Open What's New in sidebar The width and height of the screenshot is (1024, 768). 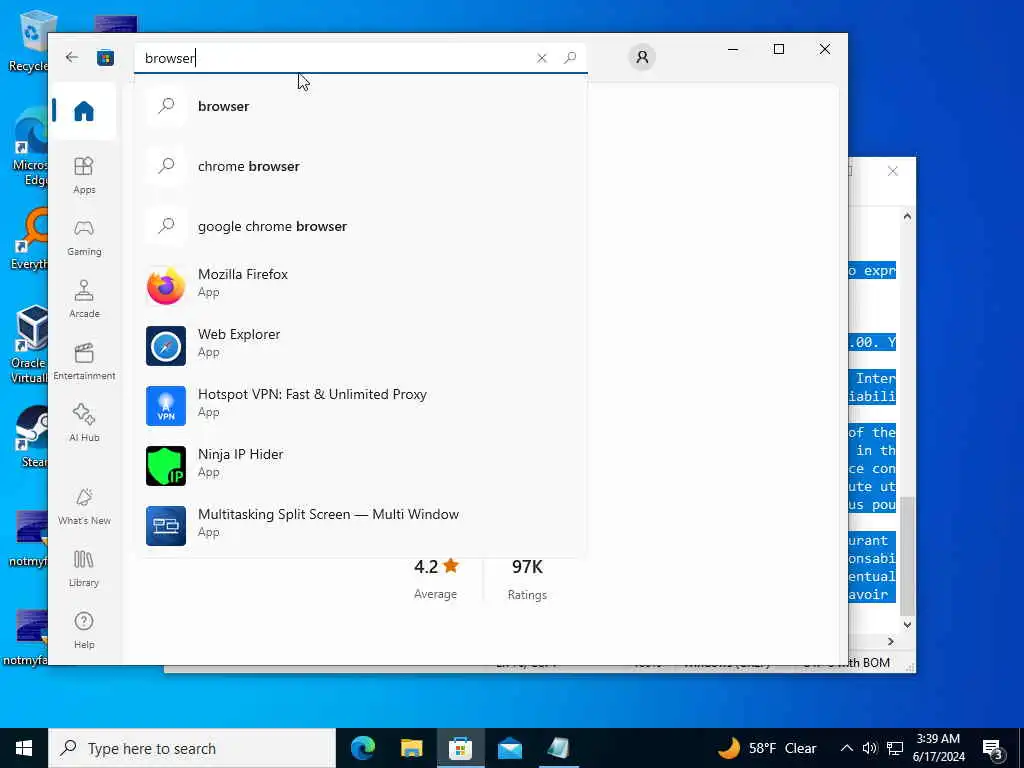click(x=84, y=507)
